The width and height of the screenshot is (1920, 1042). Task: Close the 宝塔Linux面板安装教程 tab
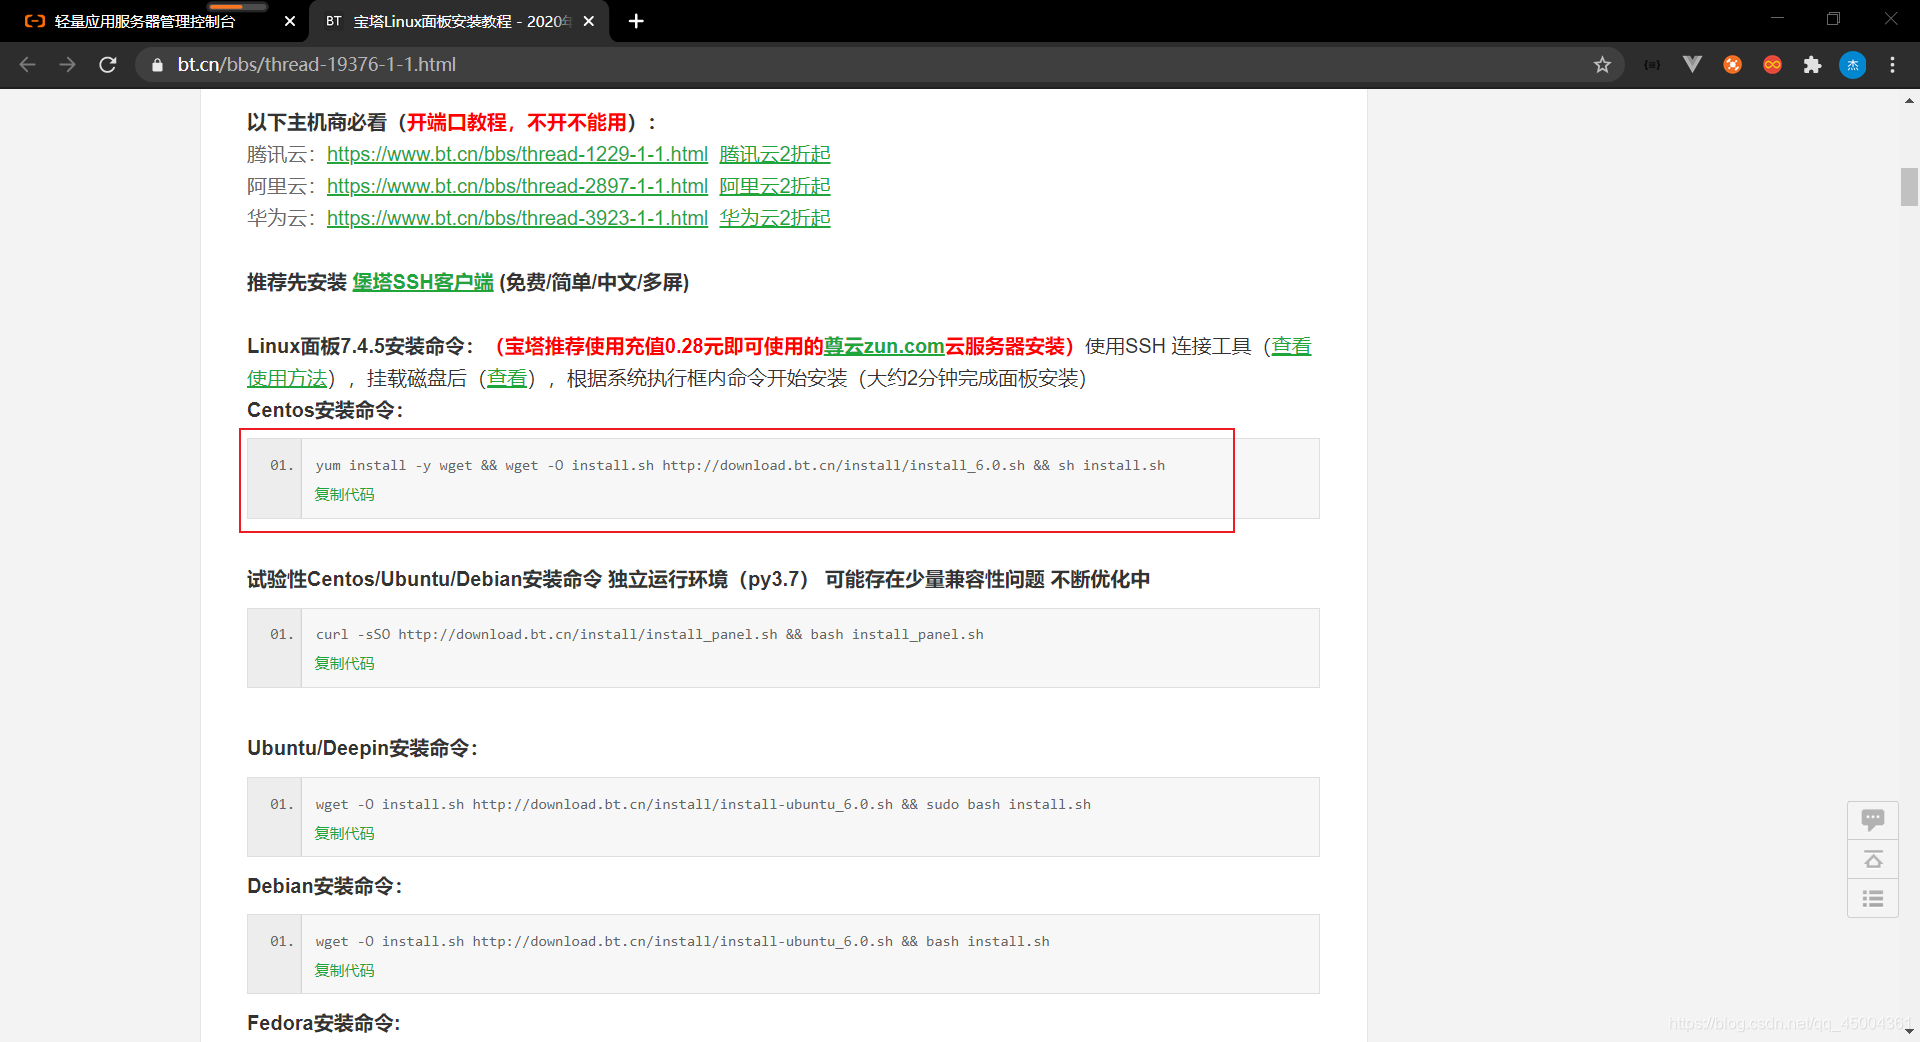click(x=589, y=21)
